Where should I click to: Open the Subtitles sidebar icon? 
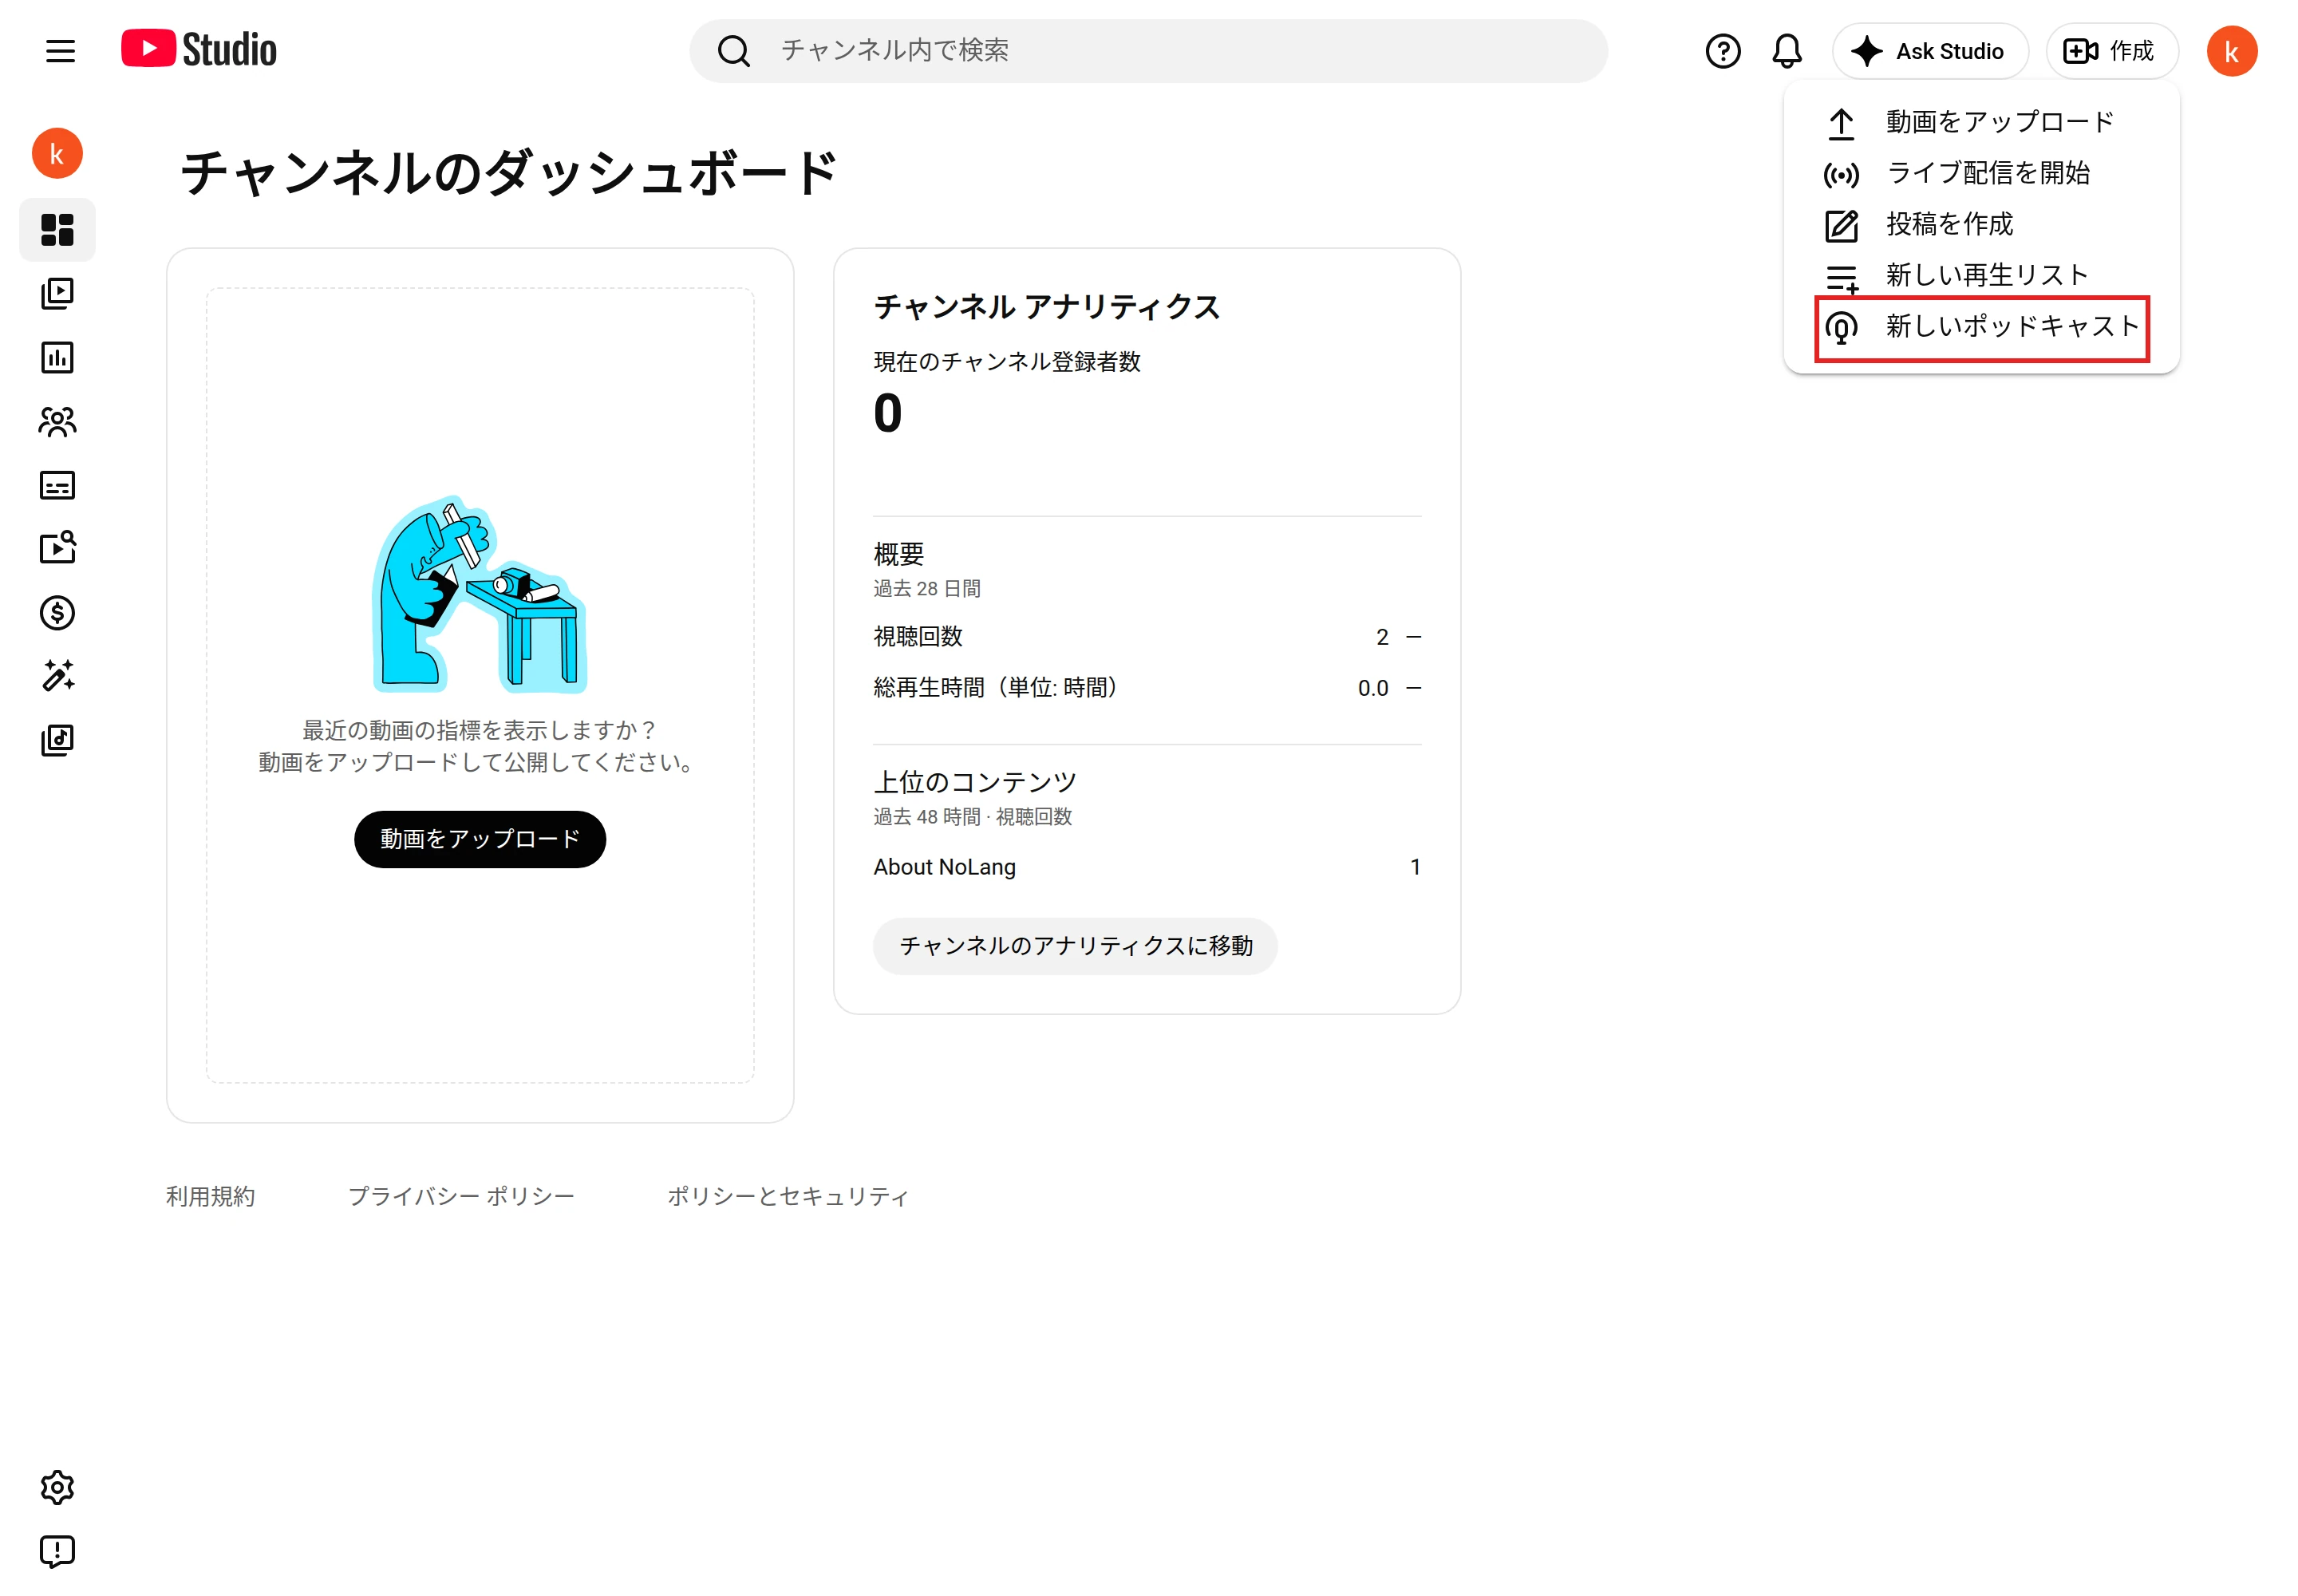(57, 485)
